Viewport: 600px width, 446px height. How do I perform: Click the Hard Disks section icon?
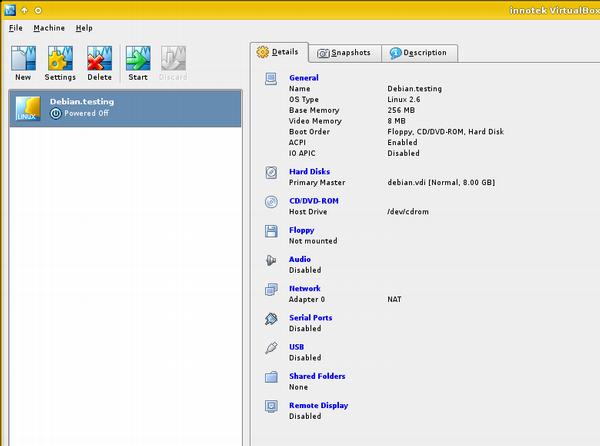[x=271, y=173]
